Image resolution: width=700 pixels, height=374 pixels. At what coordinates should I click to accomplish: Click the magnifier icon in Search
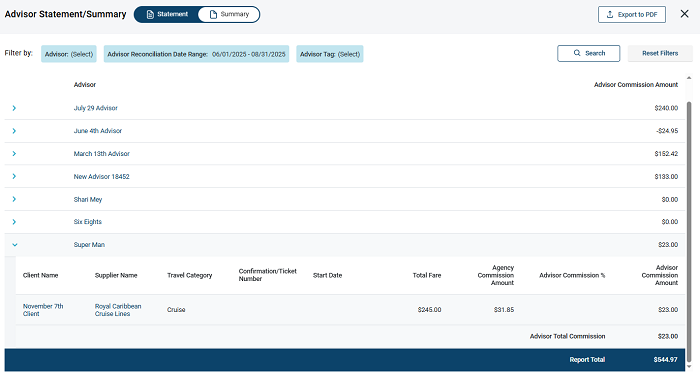click(x=577, y=53)
